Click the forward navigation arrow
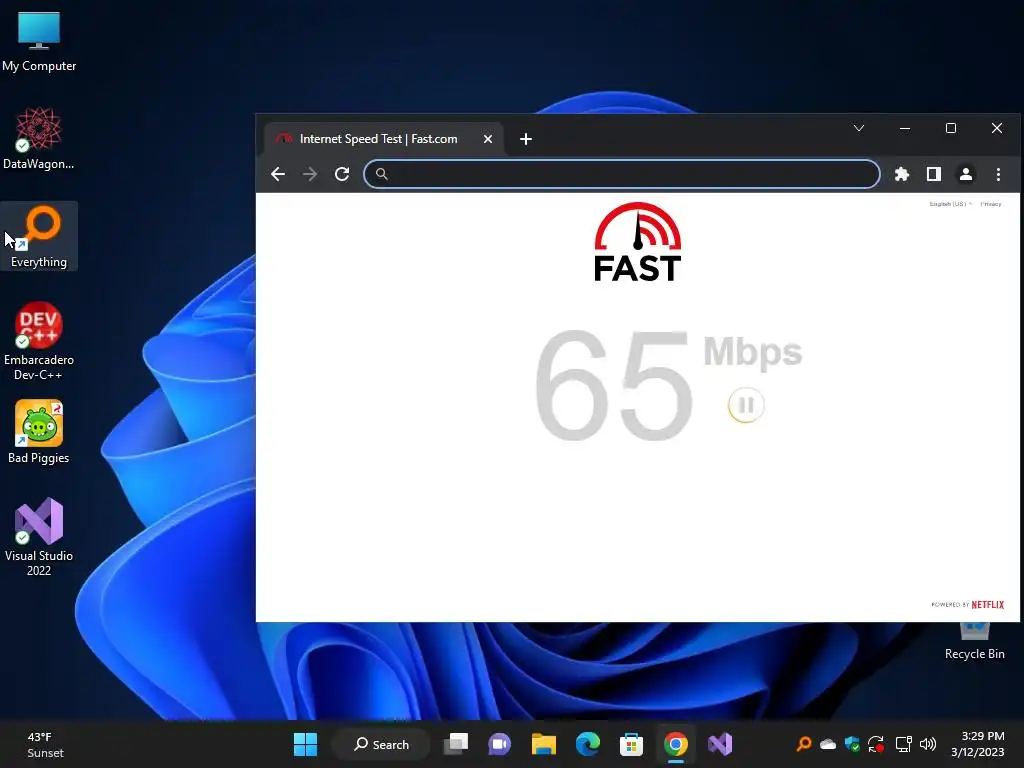This screenshot has width=1024, height=768. pyautogui.click(x=310, y=174)
